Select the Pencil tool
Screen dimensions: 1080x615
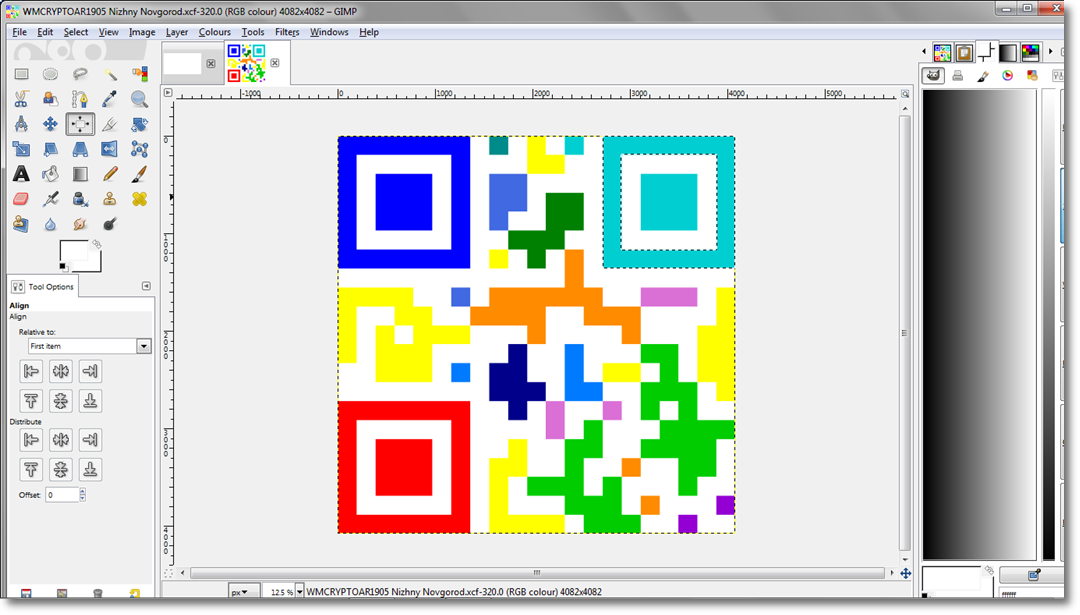110,174
